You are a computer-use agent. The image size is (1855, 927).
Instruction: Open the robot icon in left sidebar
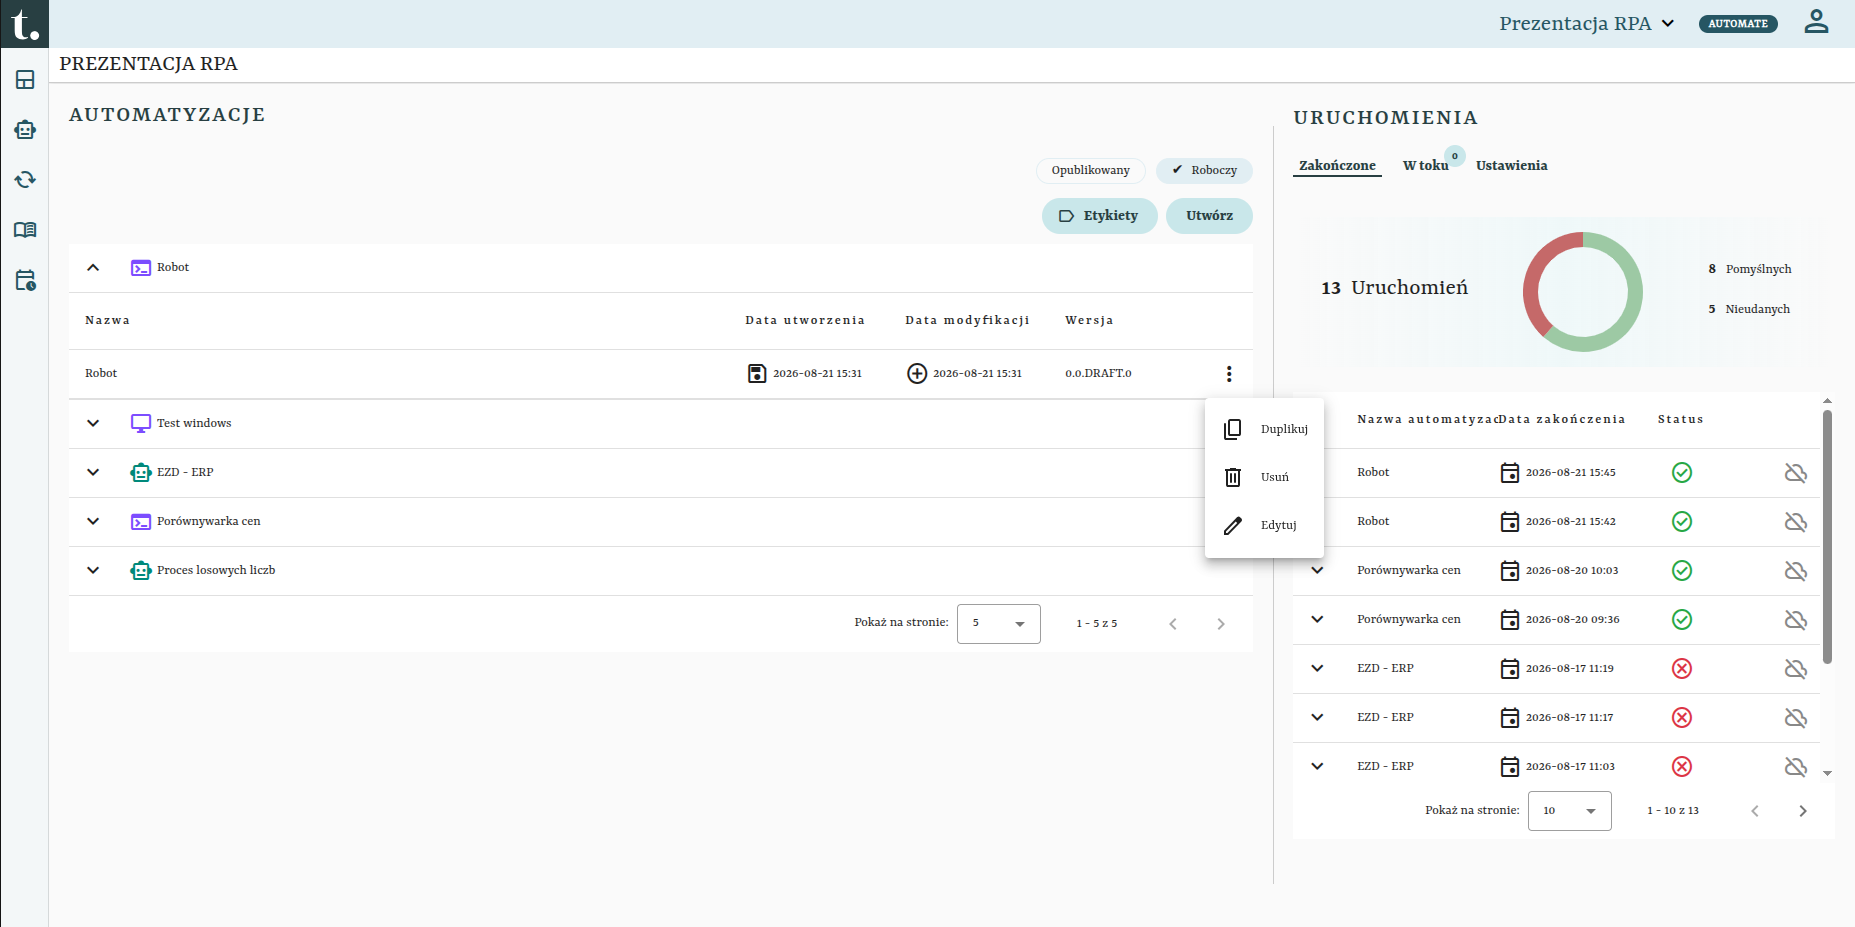25,130
